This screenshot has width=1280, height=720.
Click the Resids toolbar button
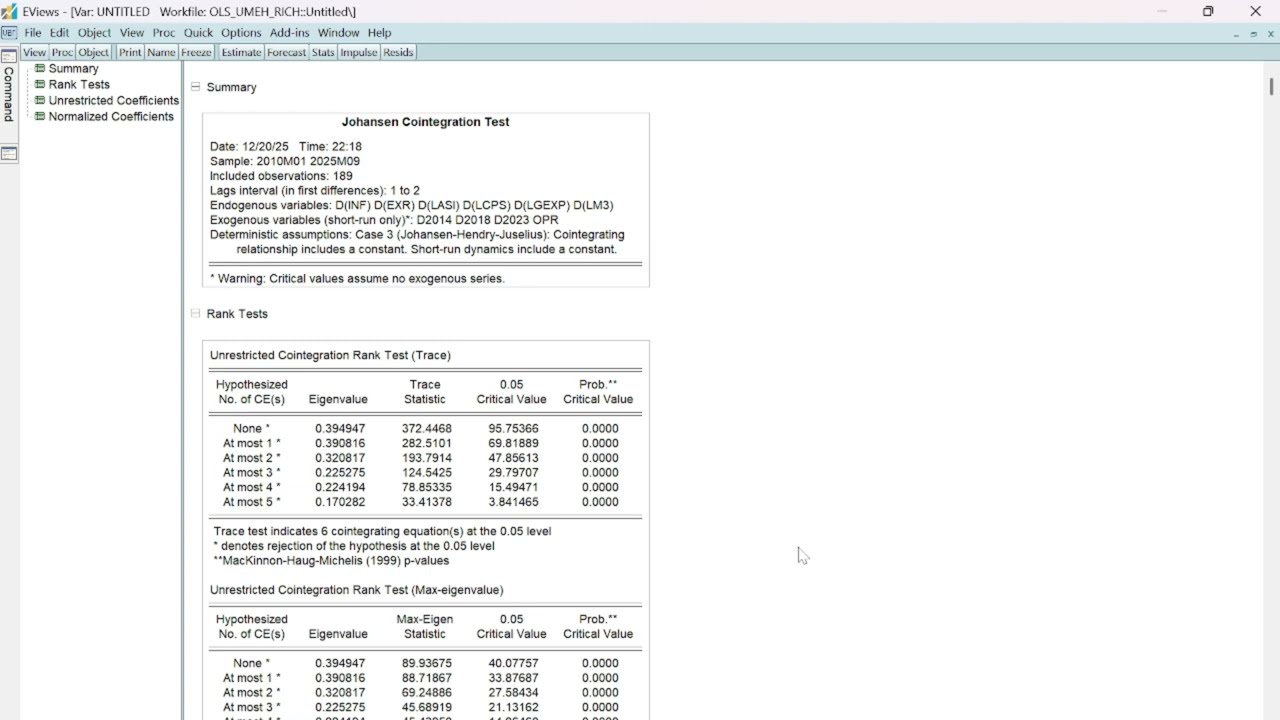(398, 52)
